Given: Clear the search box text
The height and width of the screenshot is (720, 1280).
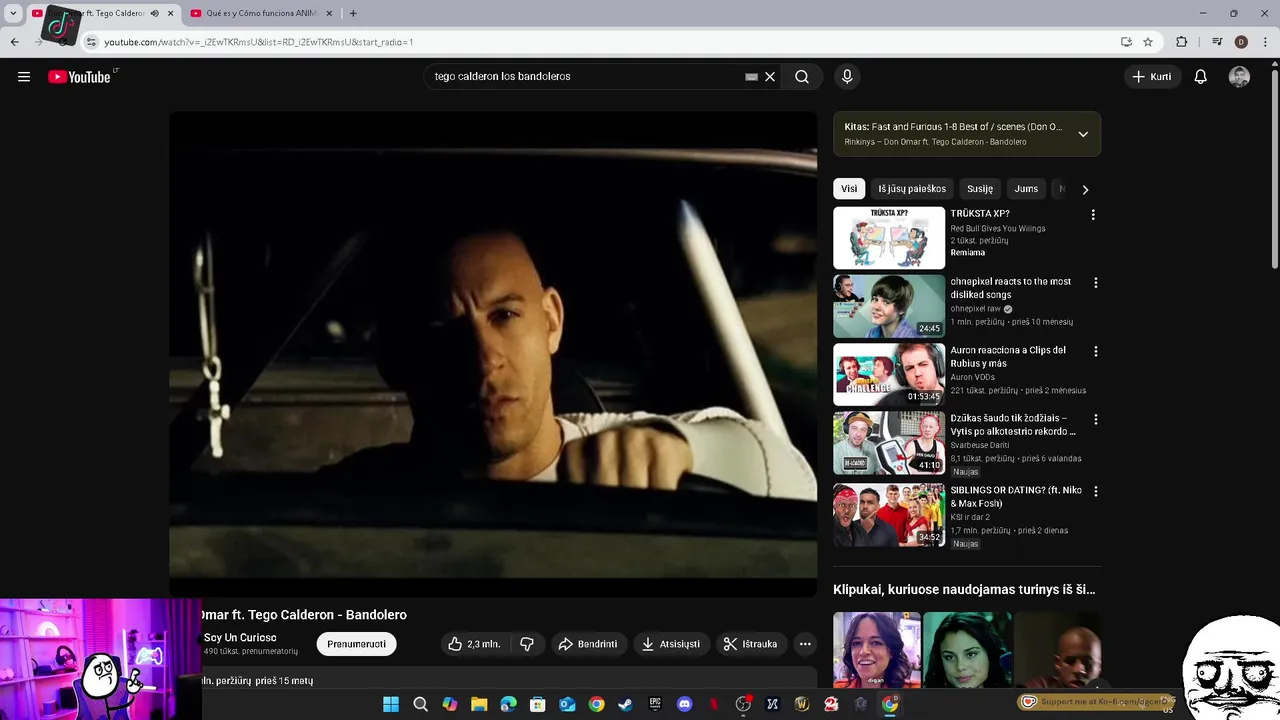Looking at the screenshot, I should click(770, 77).
